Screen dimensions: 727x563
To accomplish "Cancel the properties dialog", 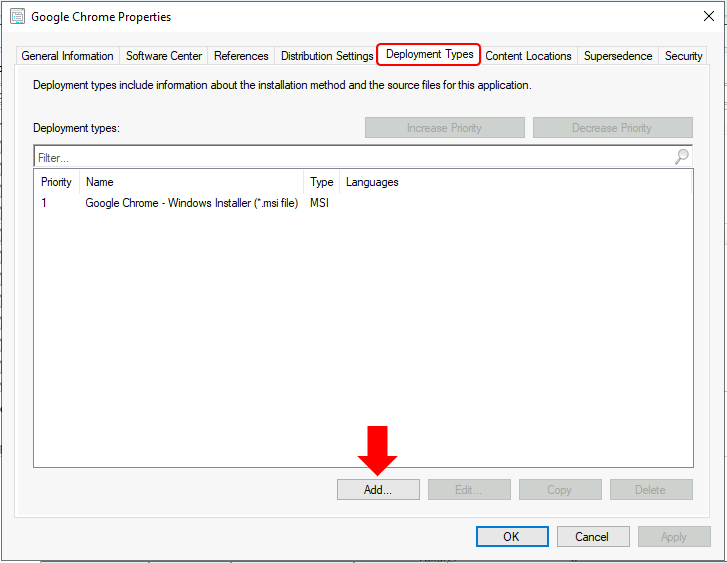I will (x=593, y=537).
